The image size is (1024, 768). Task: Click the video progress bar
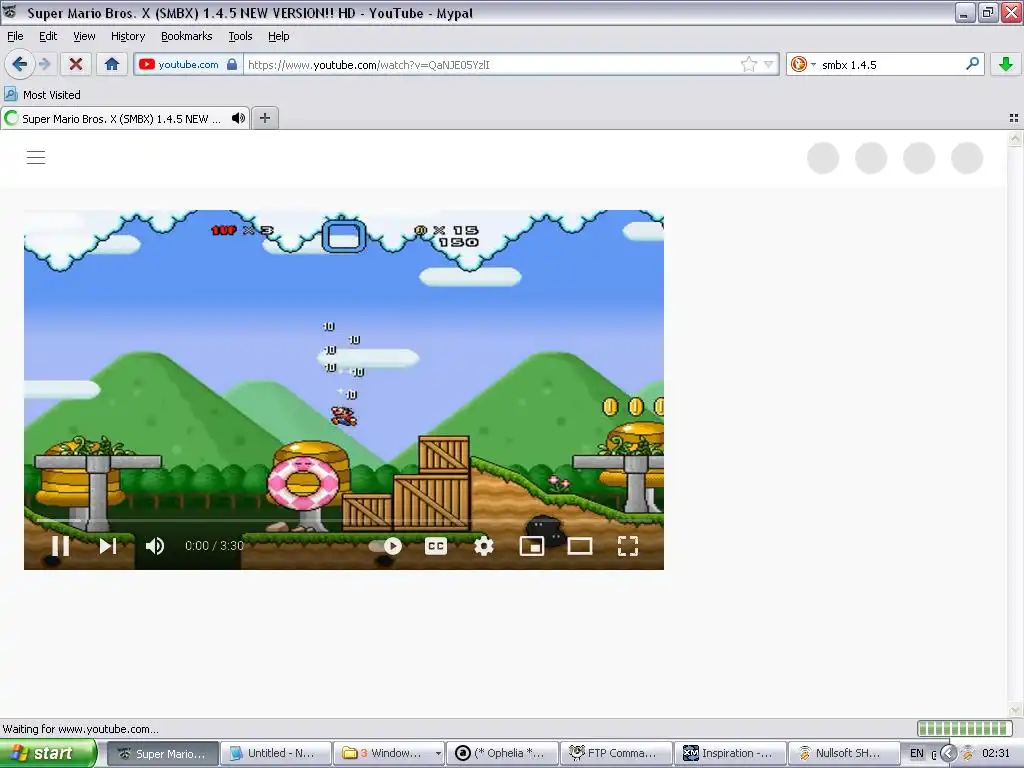(x=344, y=520)
